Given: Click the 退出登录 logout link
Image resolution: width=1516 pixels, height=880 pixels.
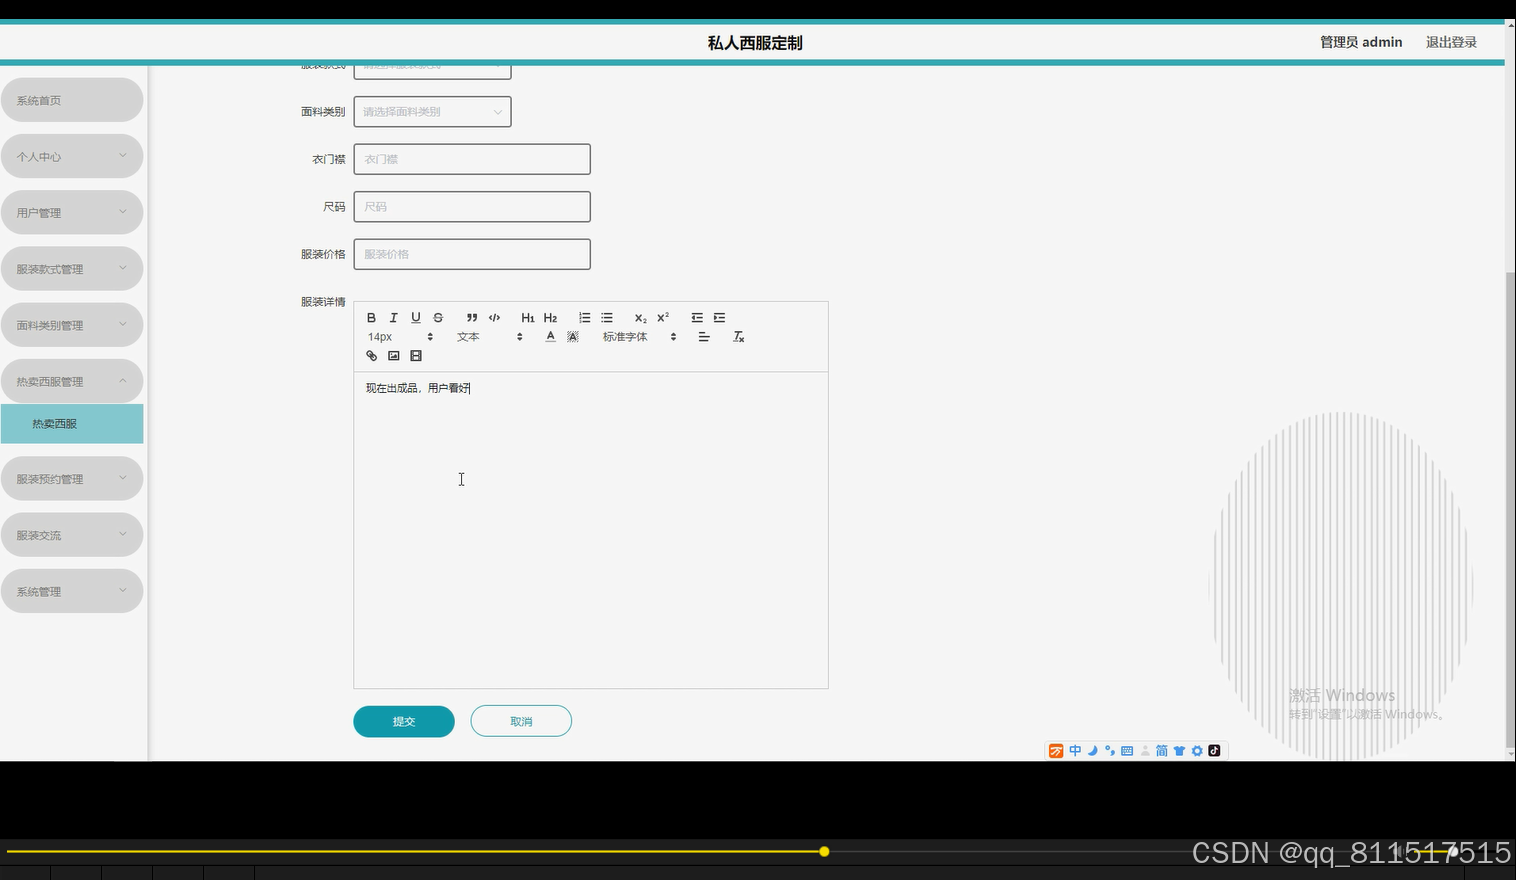Looking at the screenshot, I should click(x=1451, y=42).
